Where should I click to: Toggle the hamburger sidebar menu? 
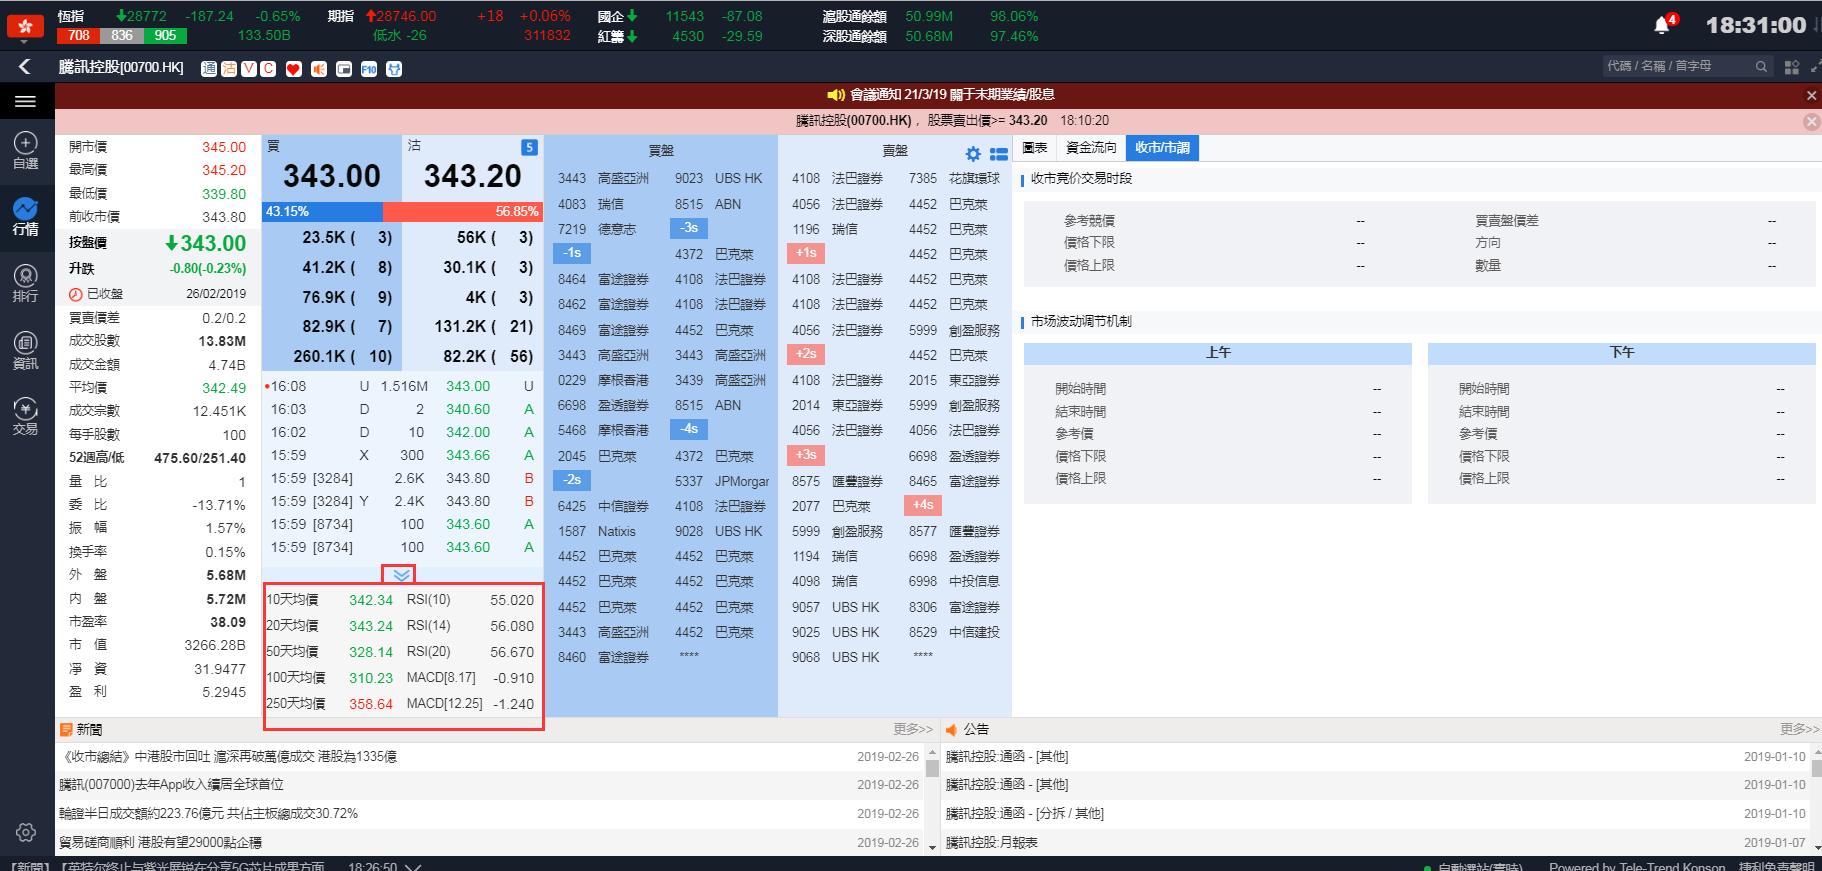pos(25,101)
